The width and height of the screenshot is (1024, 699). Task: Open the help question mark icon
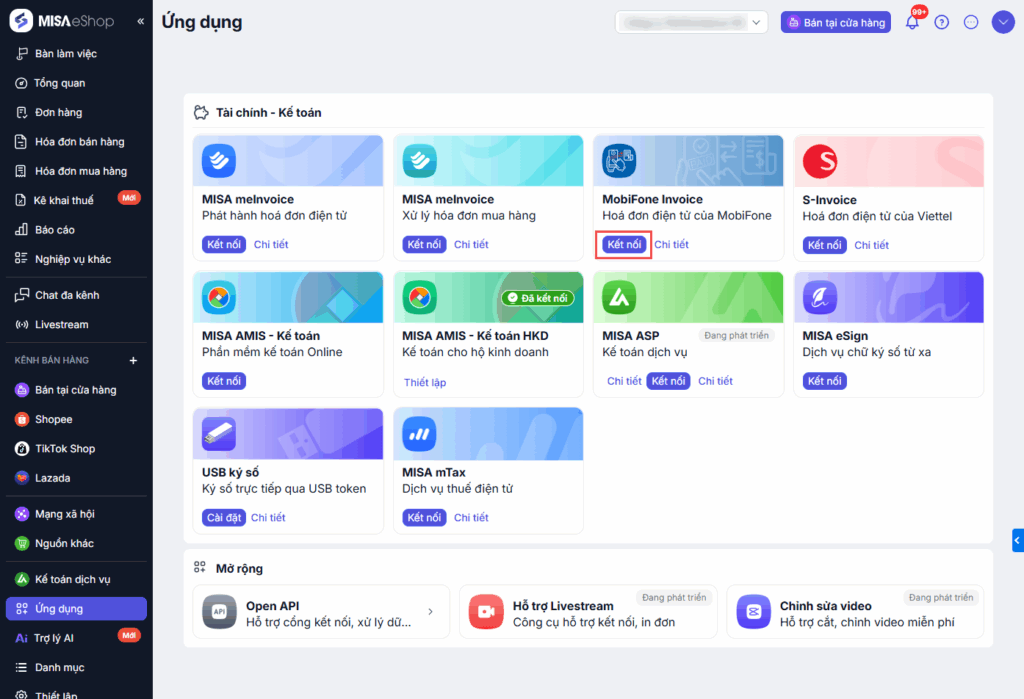(941, 22)
